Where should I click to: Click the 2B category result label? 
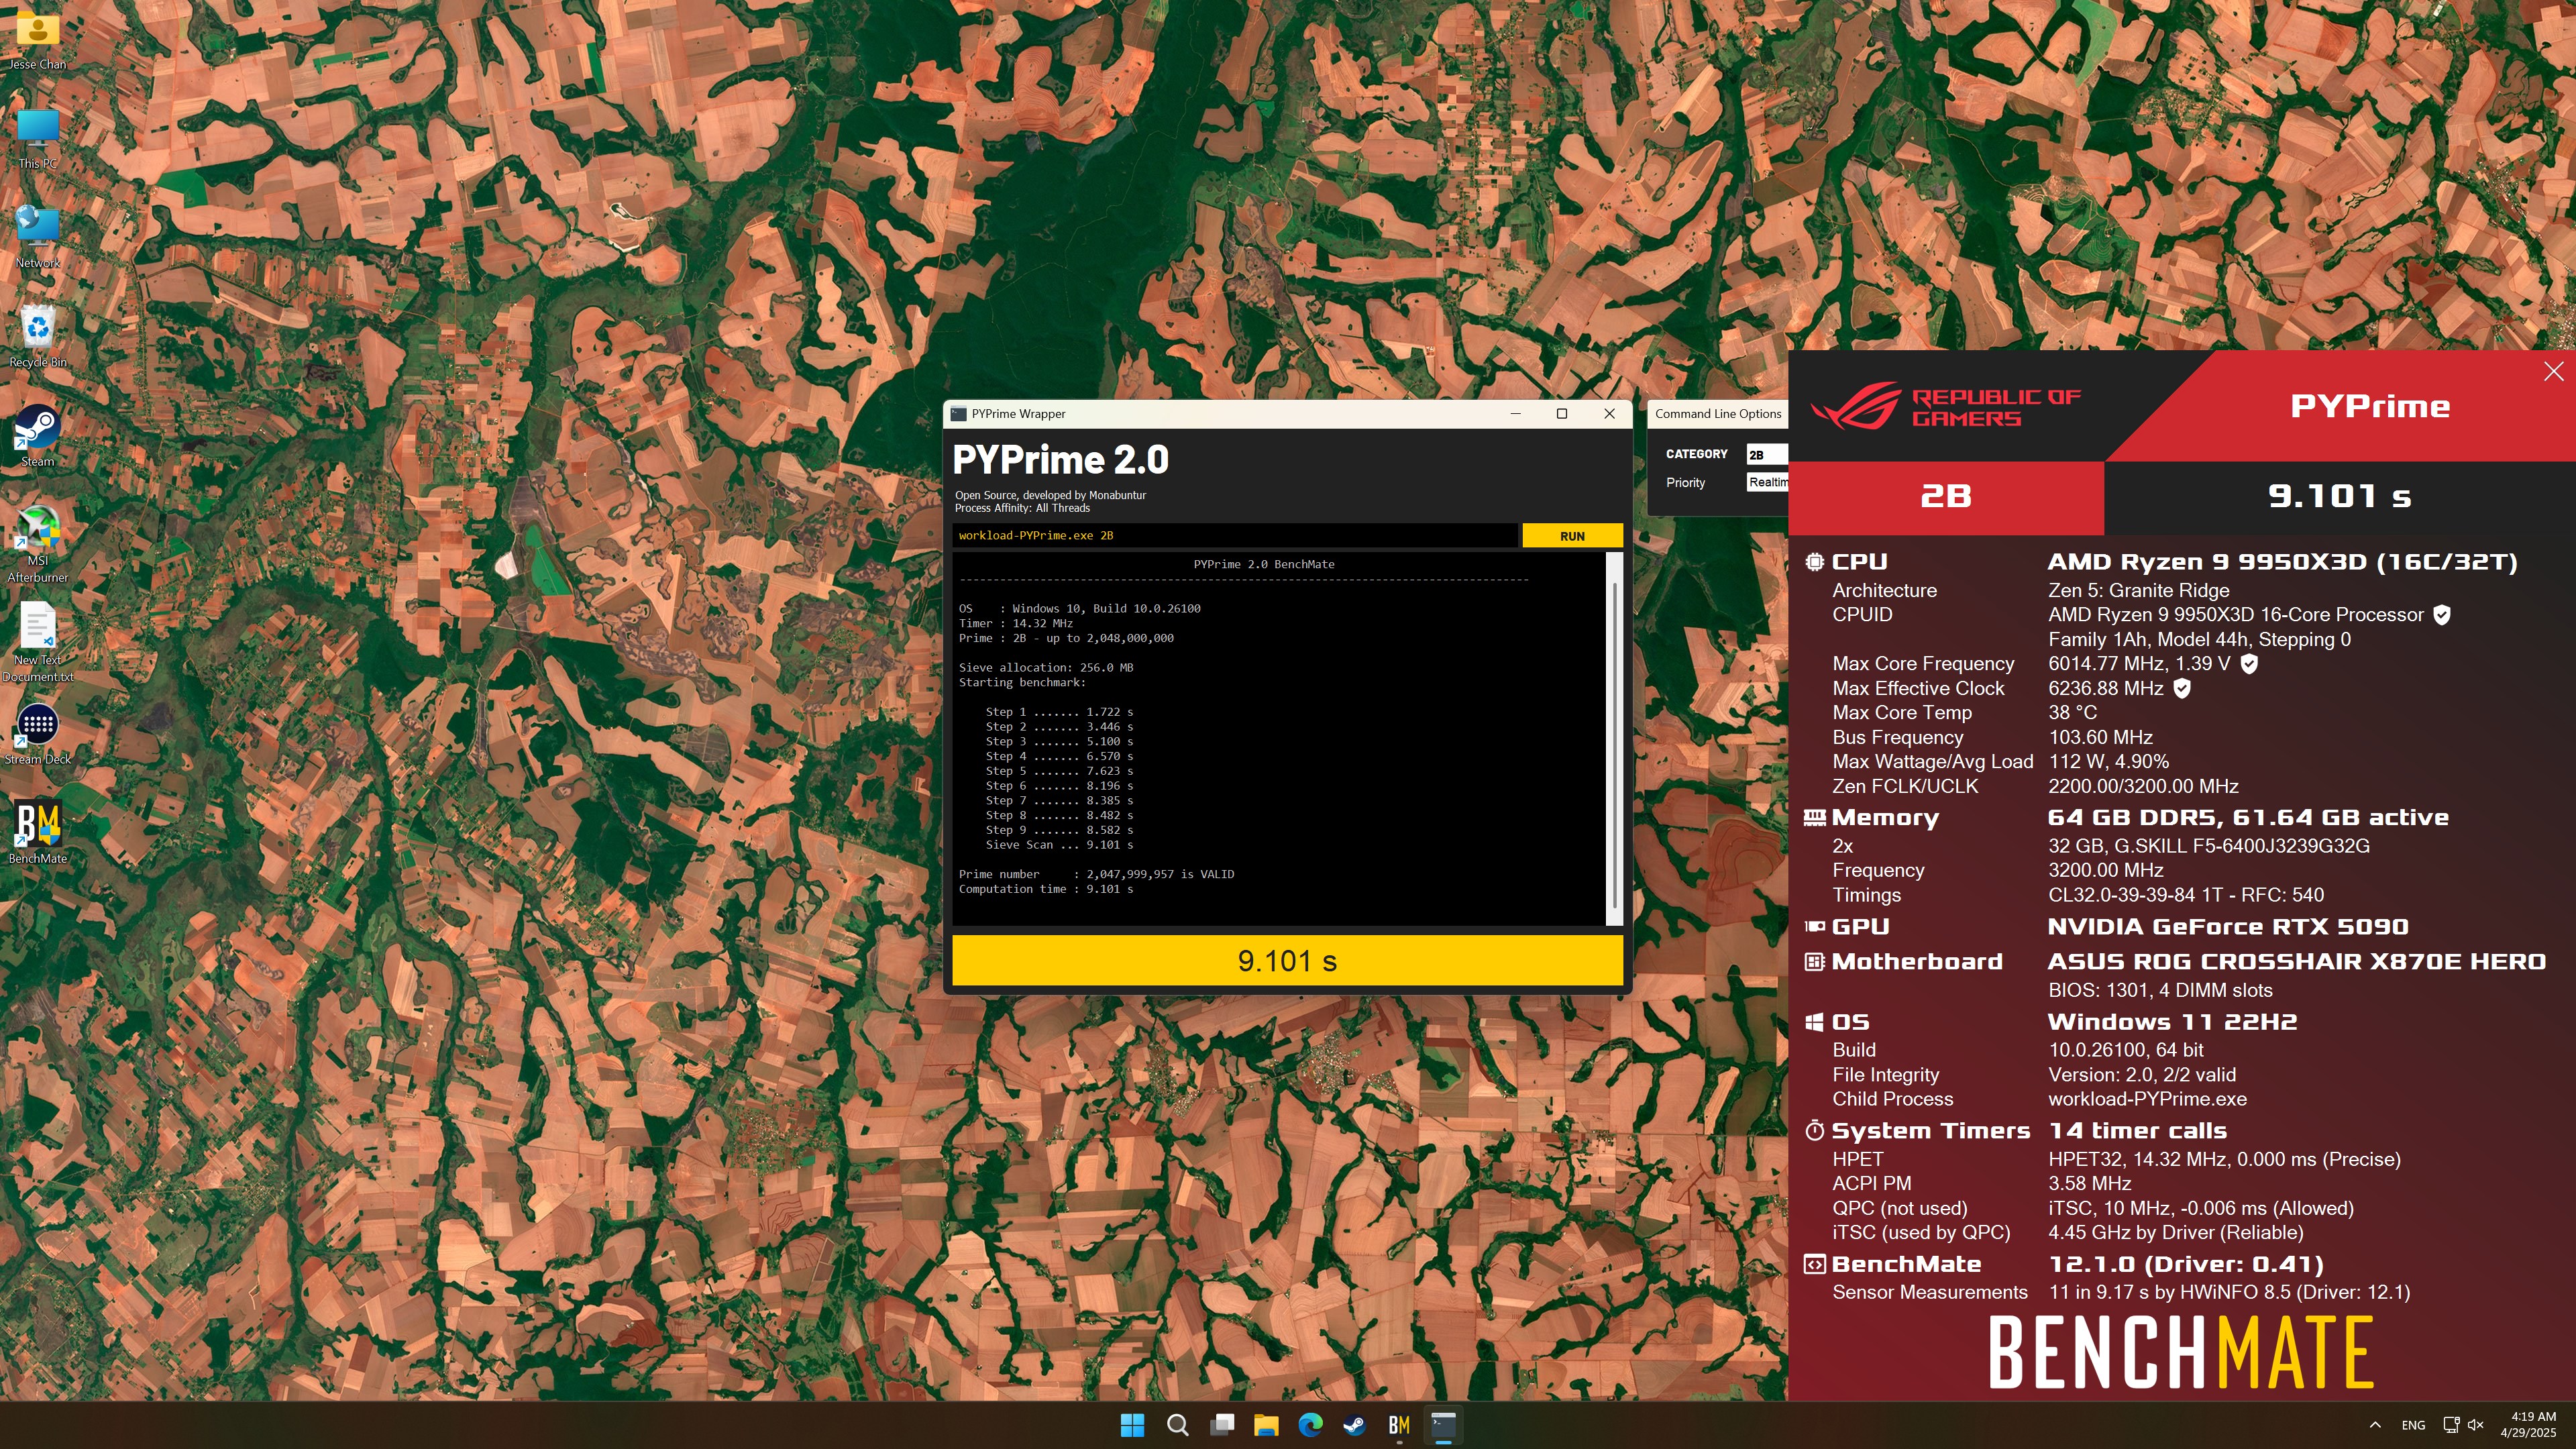pos(1945,496)
